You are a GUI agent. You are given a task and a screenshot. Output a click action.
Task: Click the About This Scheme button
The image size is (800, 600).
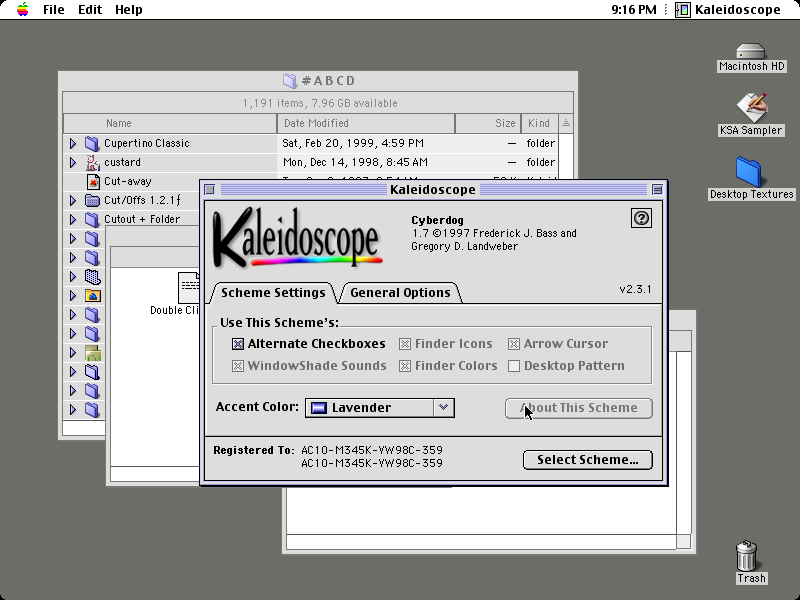(x=579, y=408)
